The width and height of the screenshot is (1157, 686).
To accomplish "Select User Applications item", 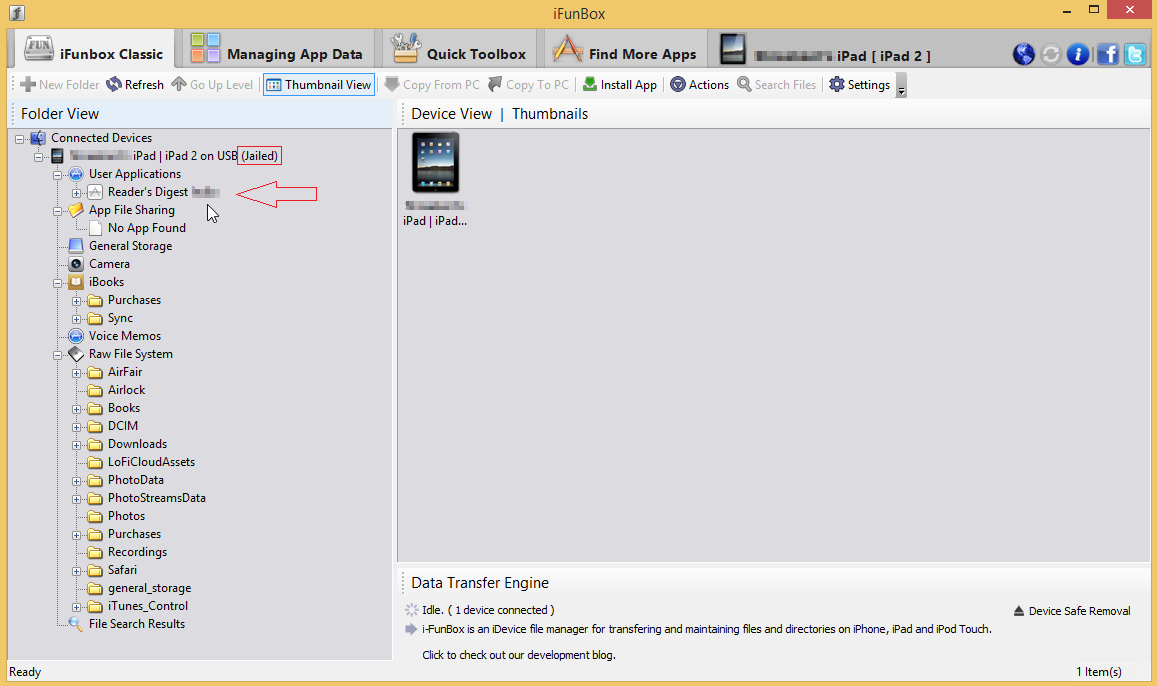I will [x=134, y=174].
